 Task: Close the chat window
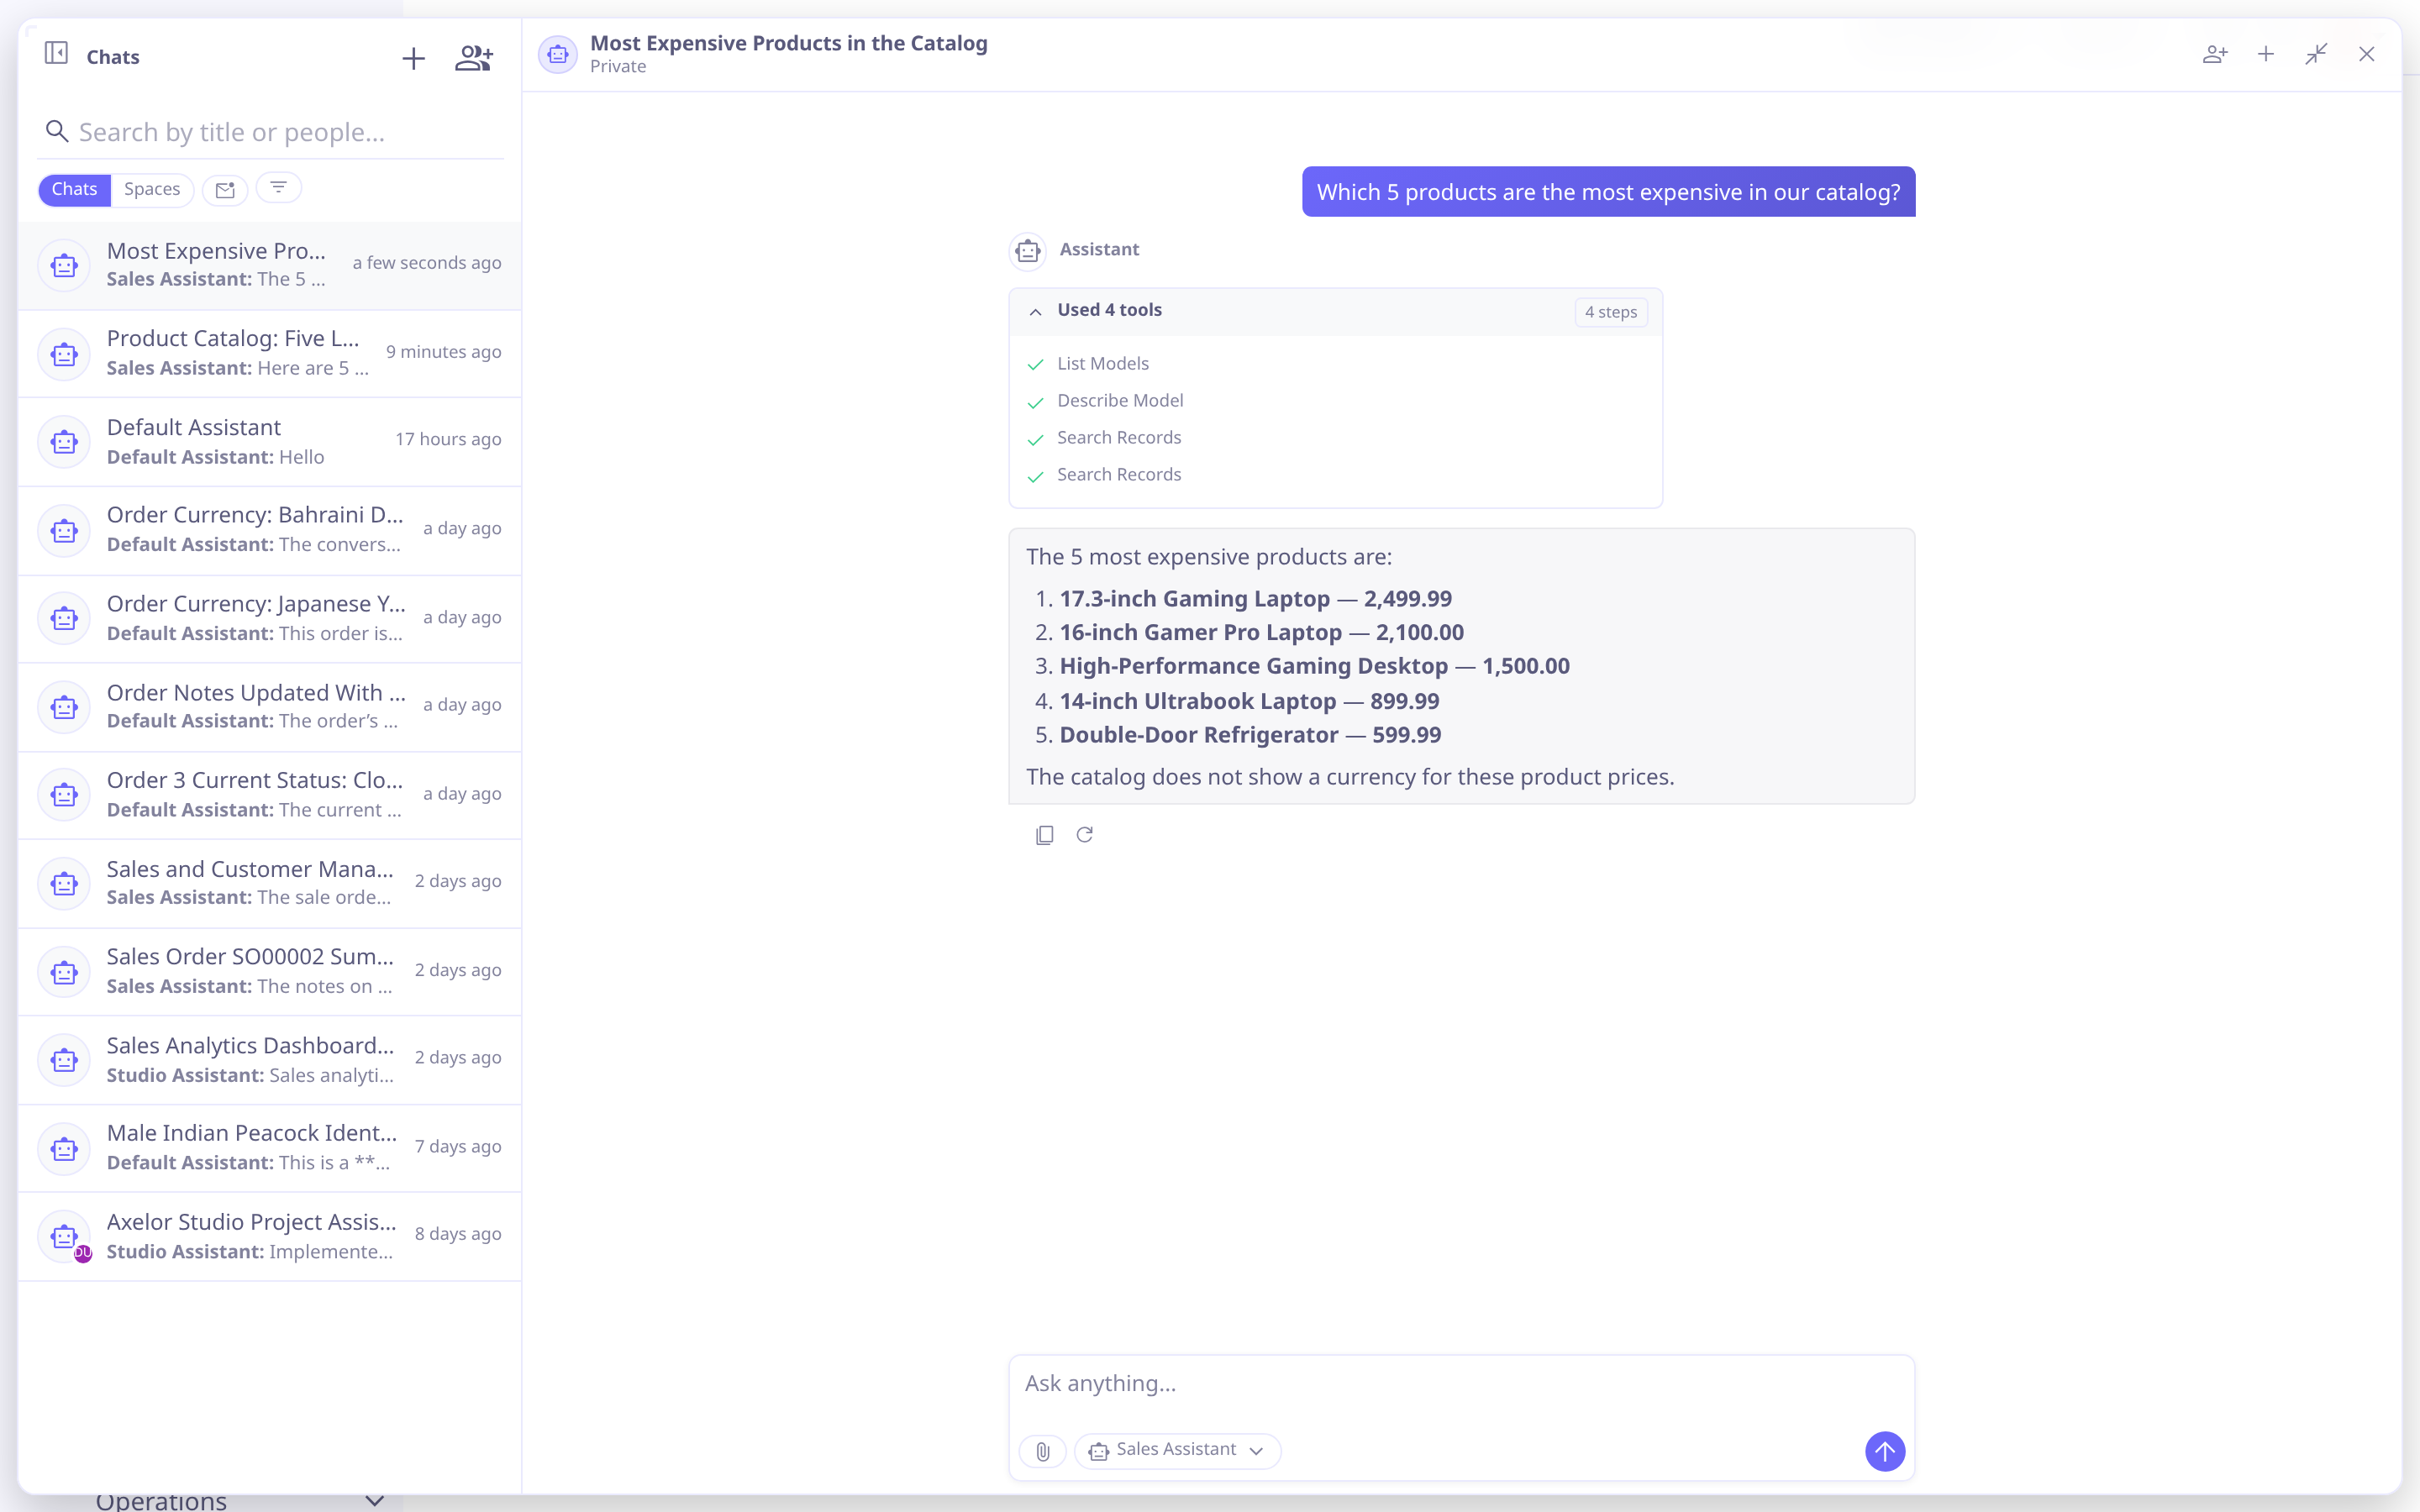(x=2366, y=54)
